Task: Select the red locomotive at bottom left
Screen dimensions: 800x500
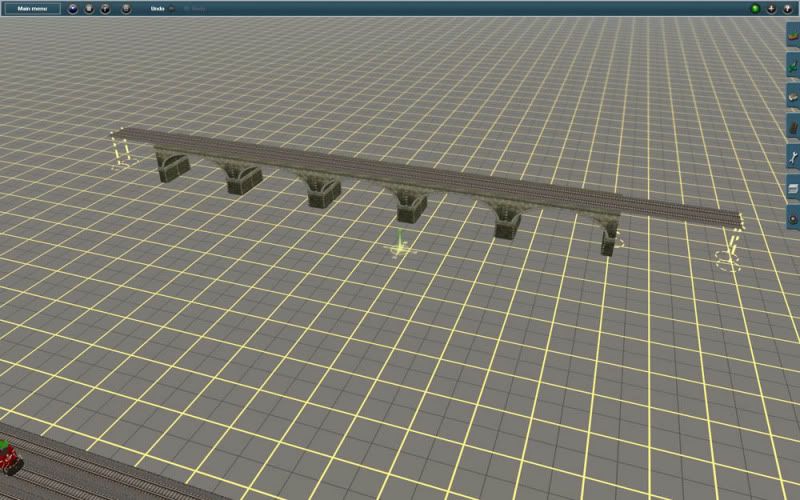Action: [x=9, y=457]
